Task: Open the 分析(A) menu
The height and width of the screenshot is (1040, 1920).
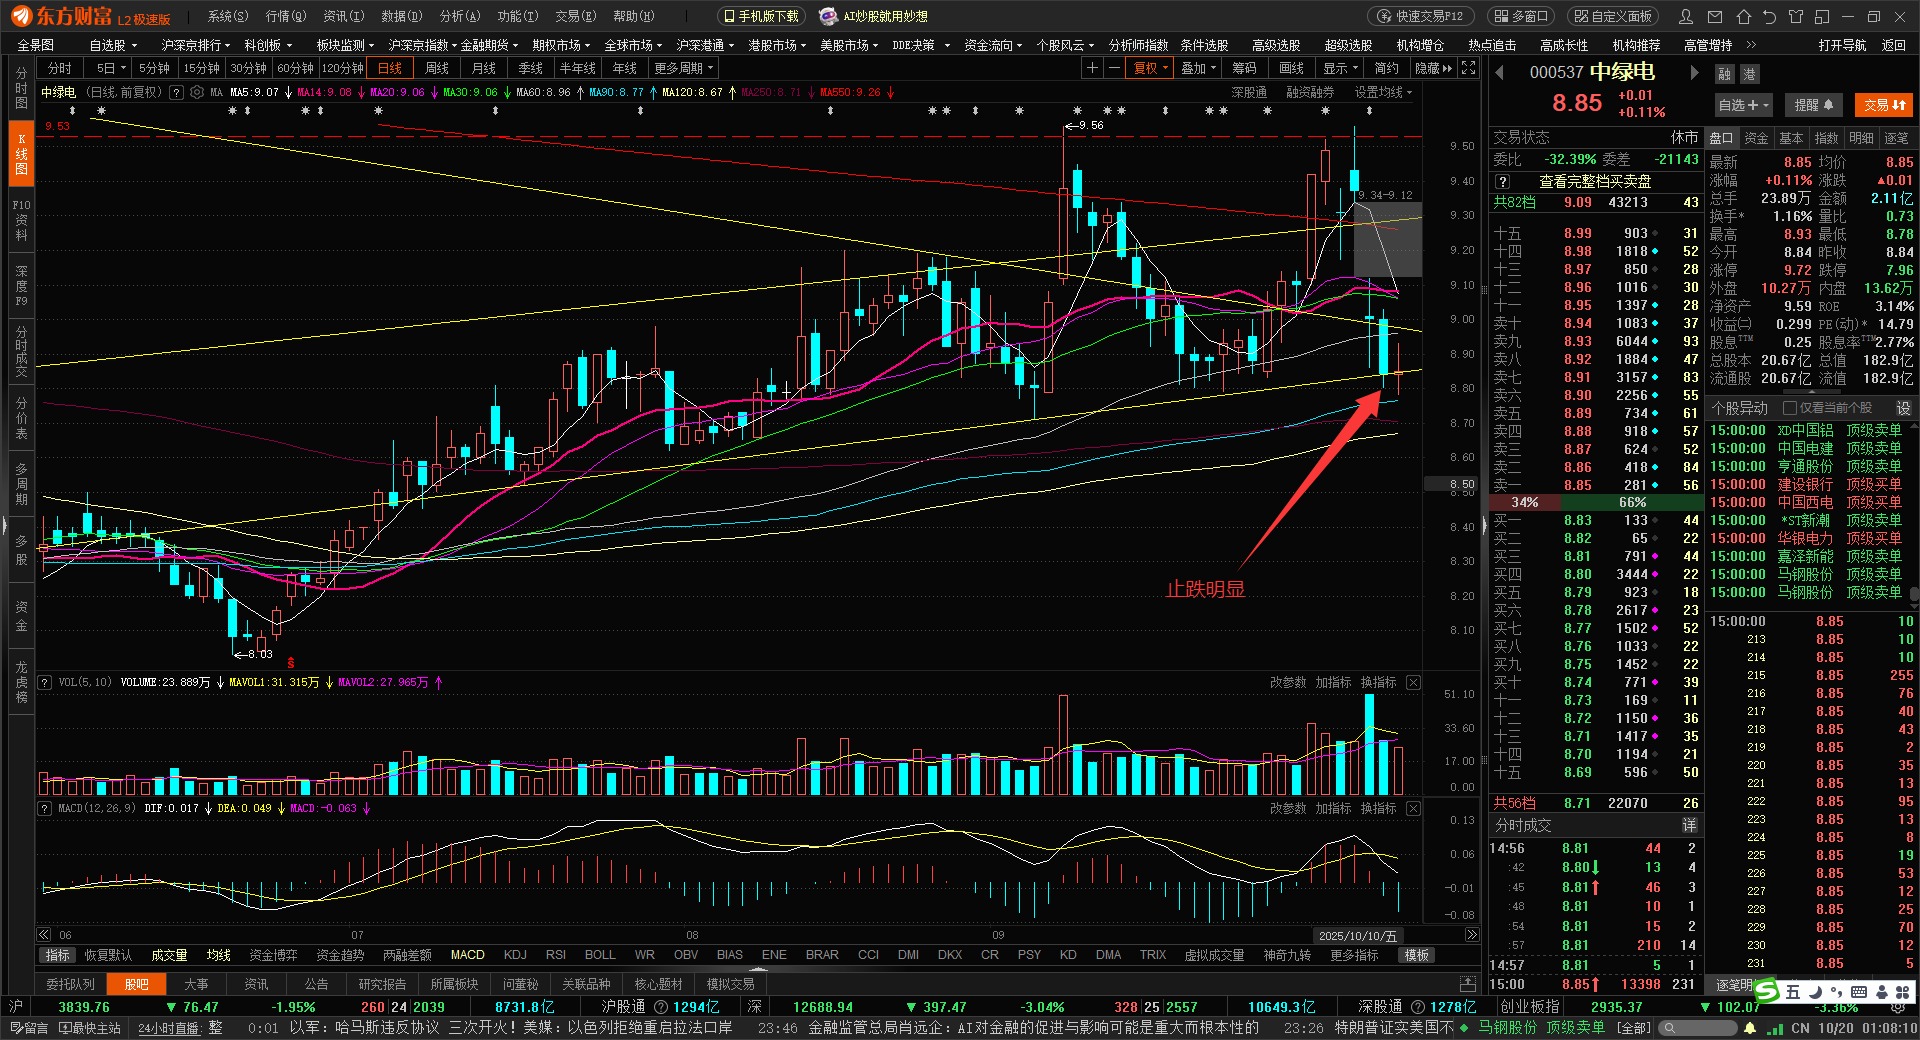Action: pyautogui.click(x=460, y=16)
